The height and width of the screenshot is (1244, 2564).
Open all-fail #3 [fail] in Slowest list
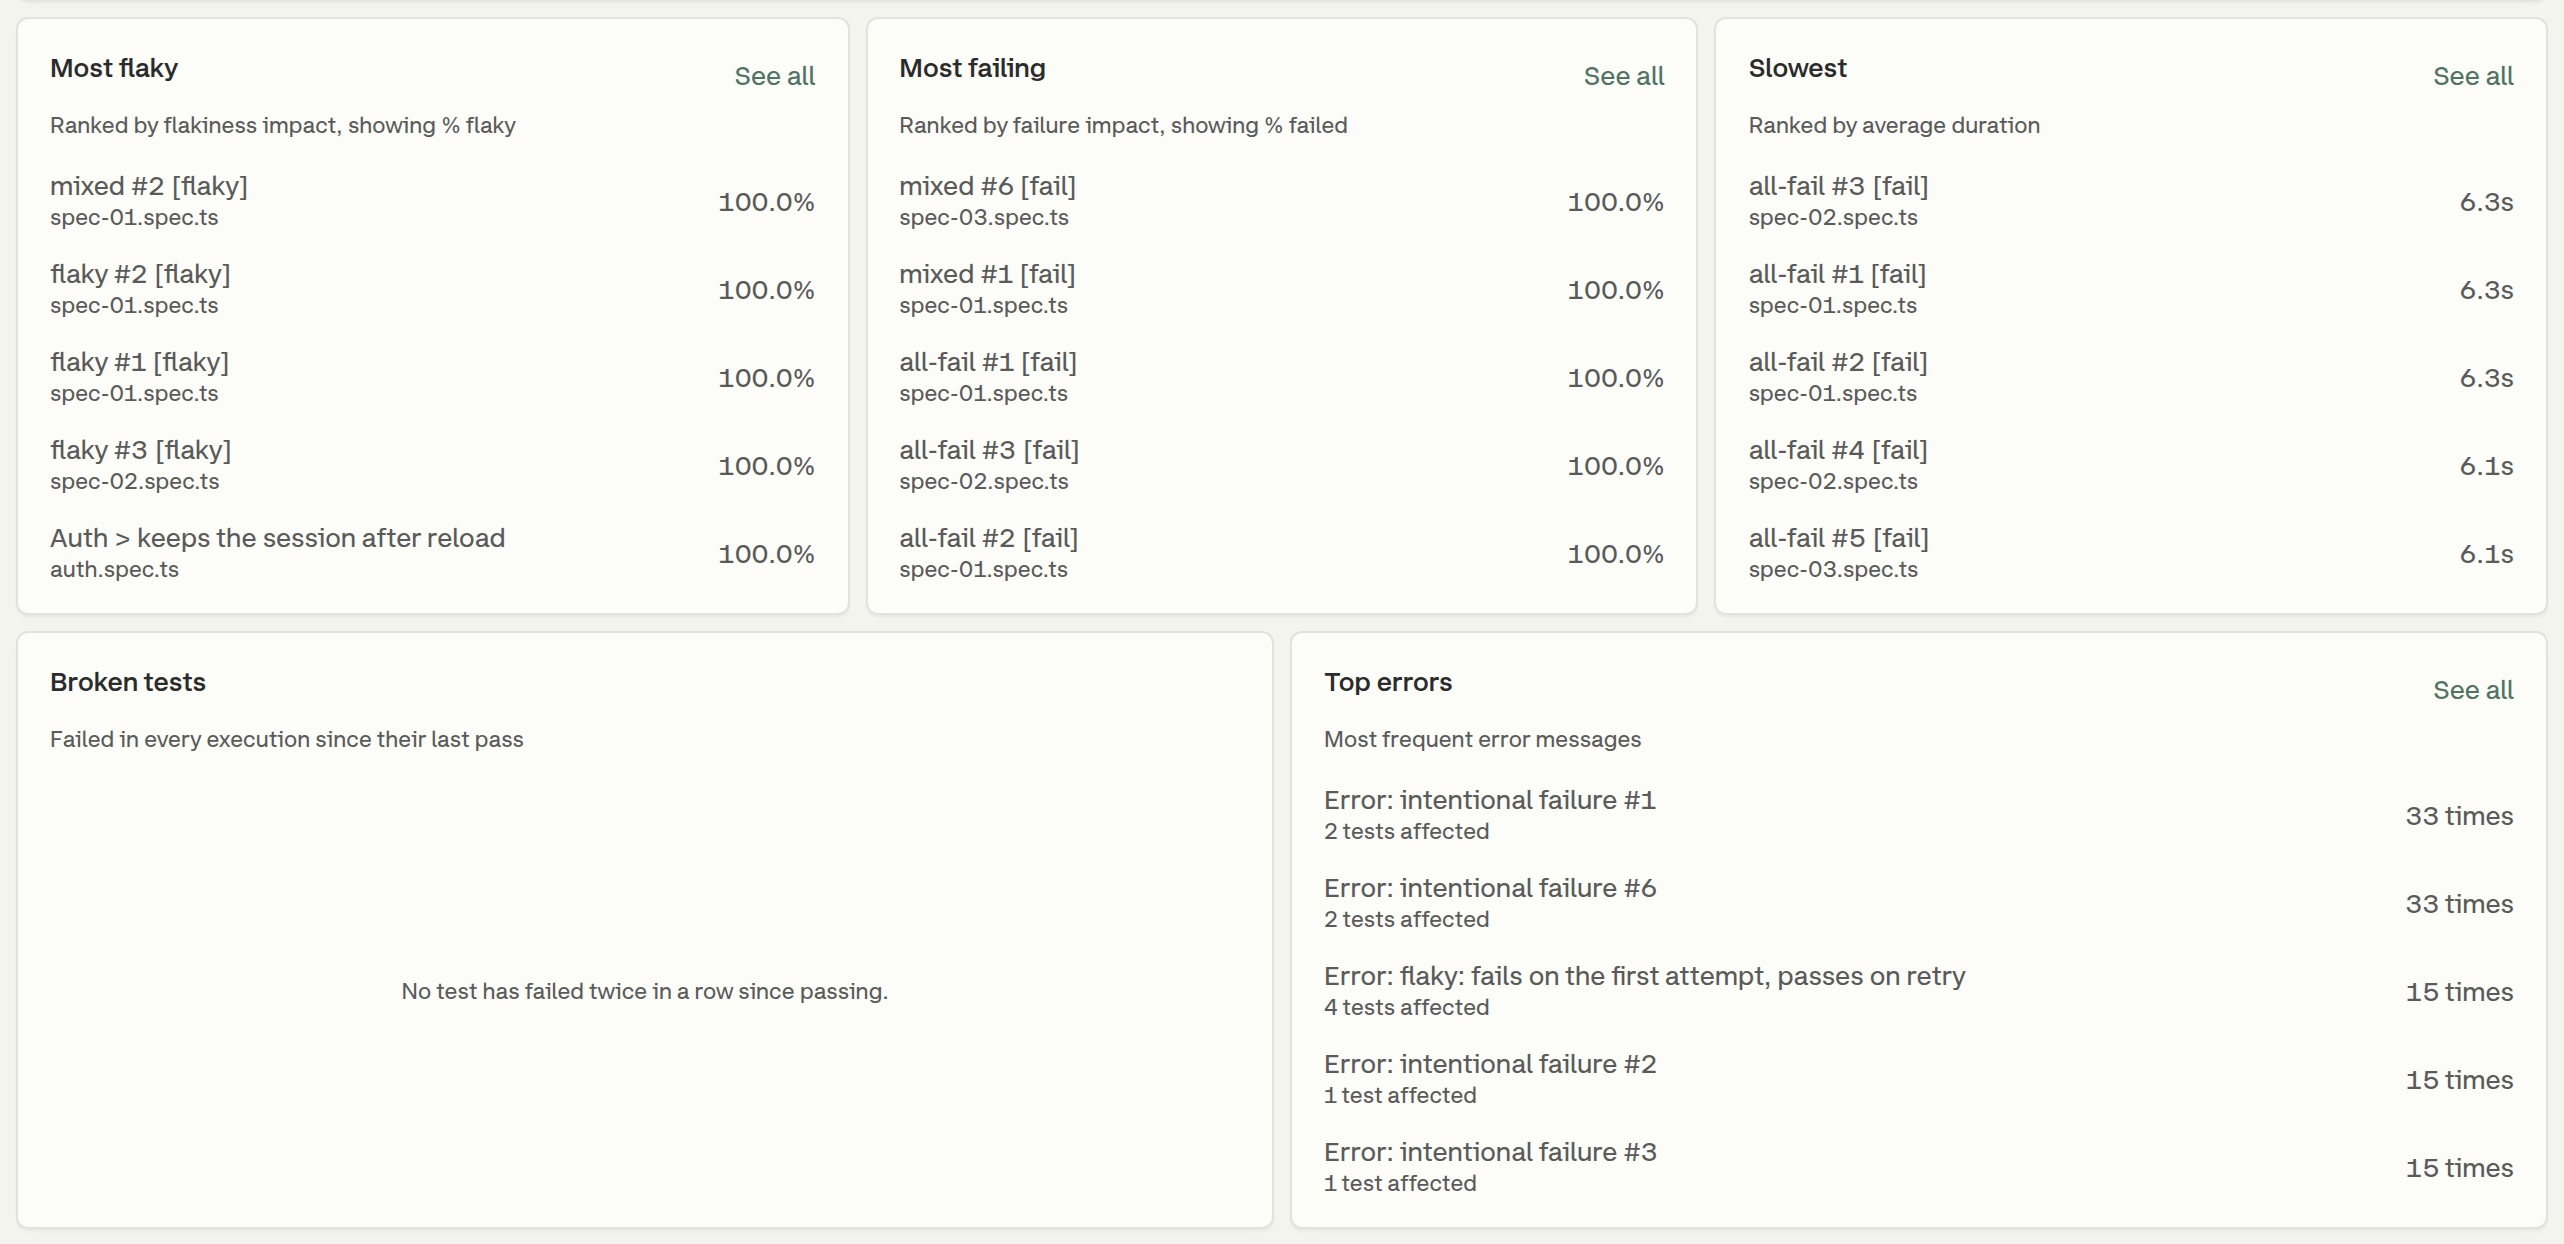[x=2130, y=201]
